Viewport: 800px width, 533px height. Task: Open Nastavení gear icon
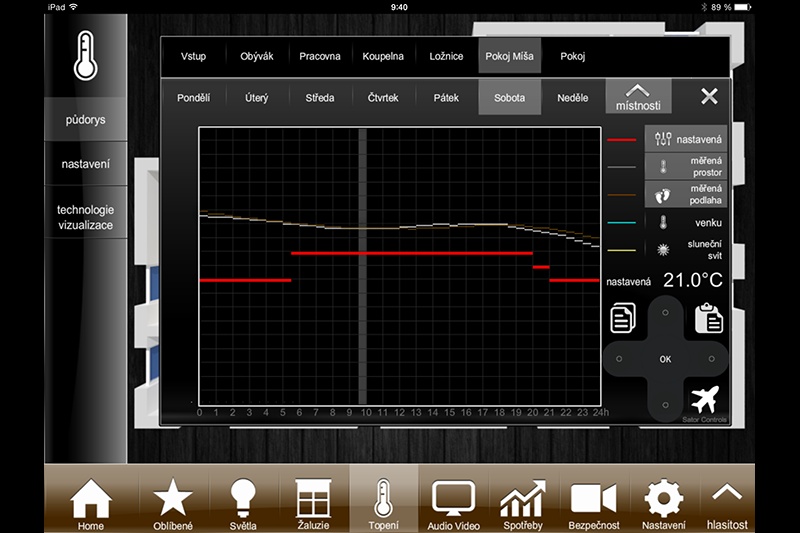click(664, 504)
